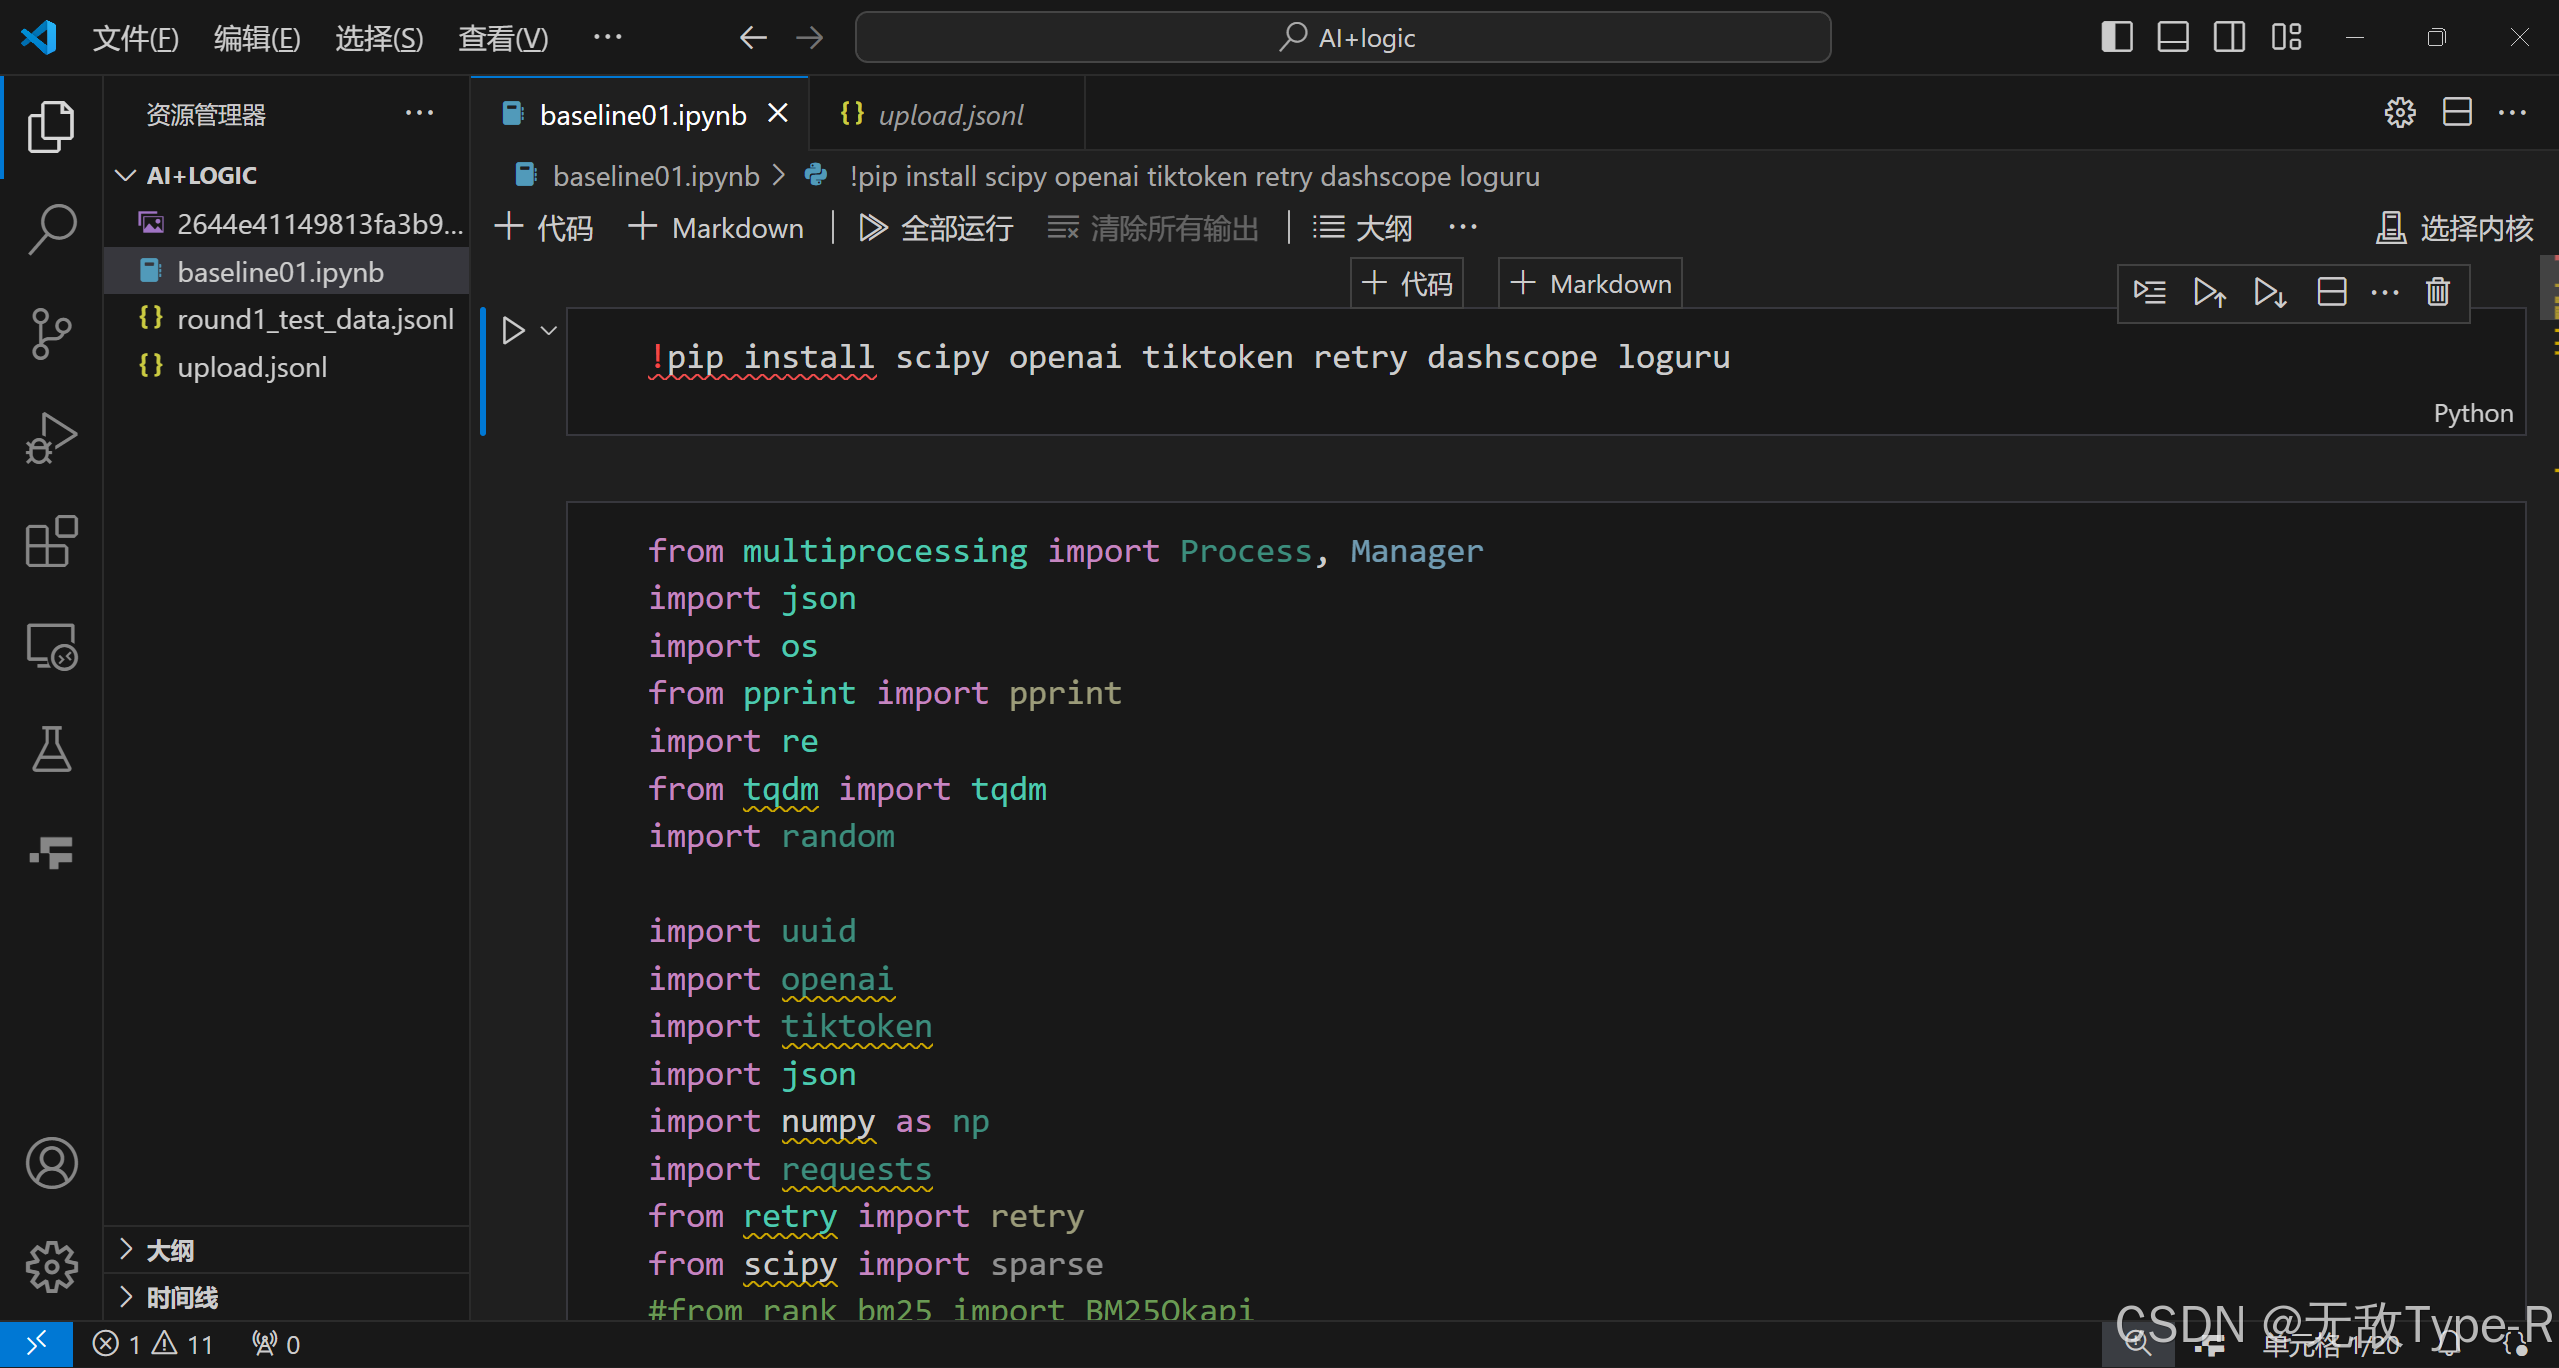
Task: Click 全部运行 to run all cells
Action: 936,228
